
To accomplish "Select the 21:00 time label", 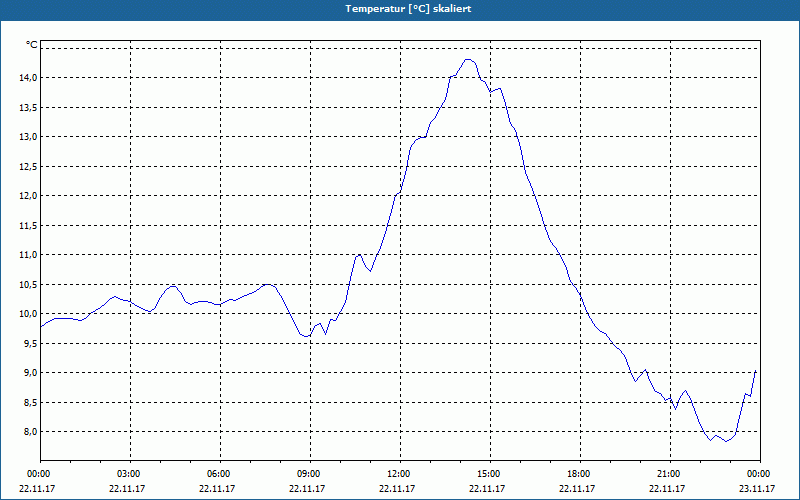I will click(x=667, y=474).
